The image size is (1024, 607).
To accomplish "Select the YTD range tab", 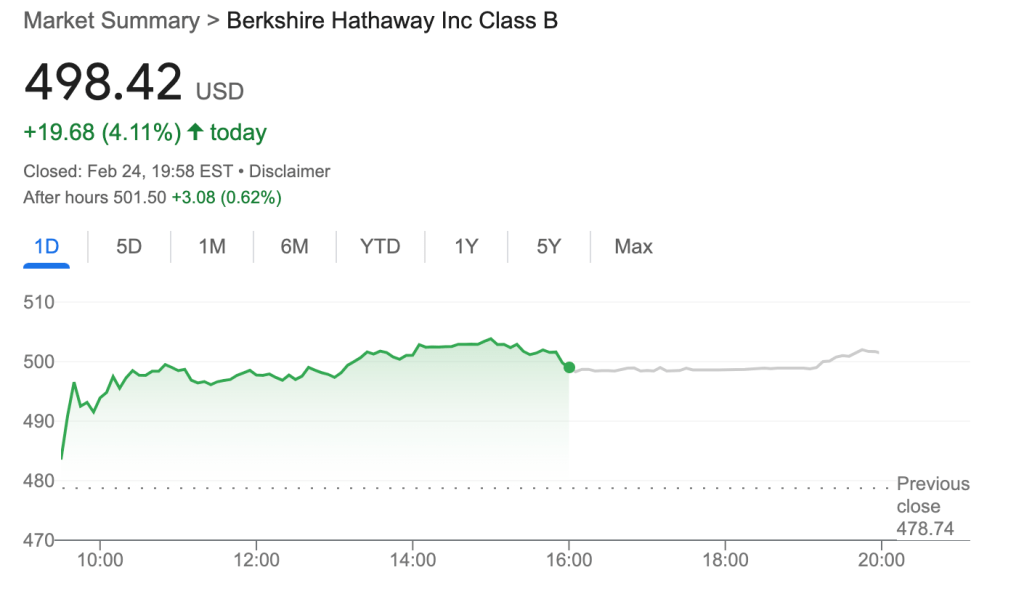I will click(x=380, y=247).
